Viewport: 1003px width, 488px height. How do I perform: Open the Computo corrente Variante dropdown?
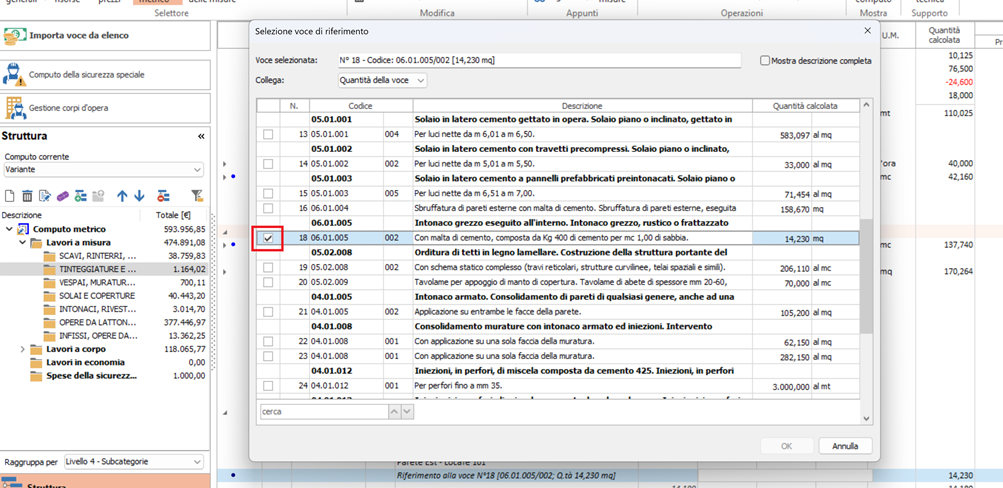coord(102,170)
